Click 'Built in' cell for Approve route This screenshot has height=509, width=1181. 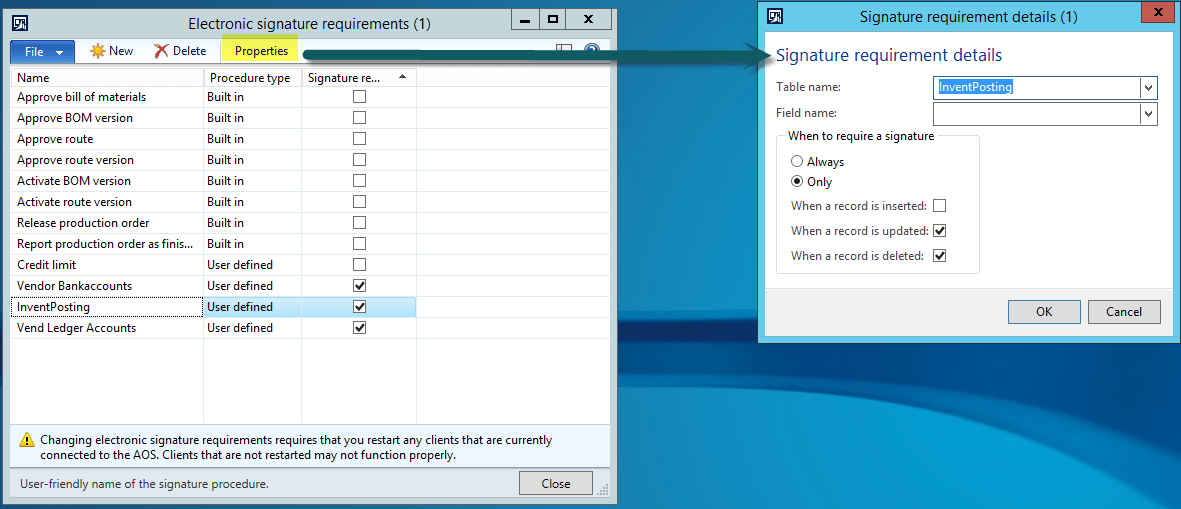(x=253, y=139)
